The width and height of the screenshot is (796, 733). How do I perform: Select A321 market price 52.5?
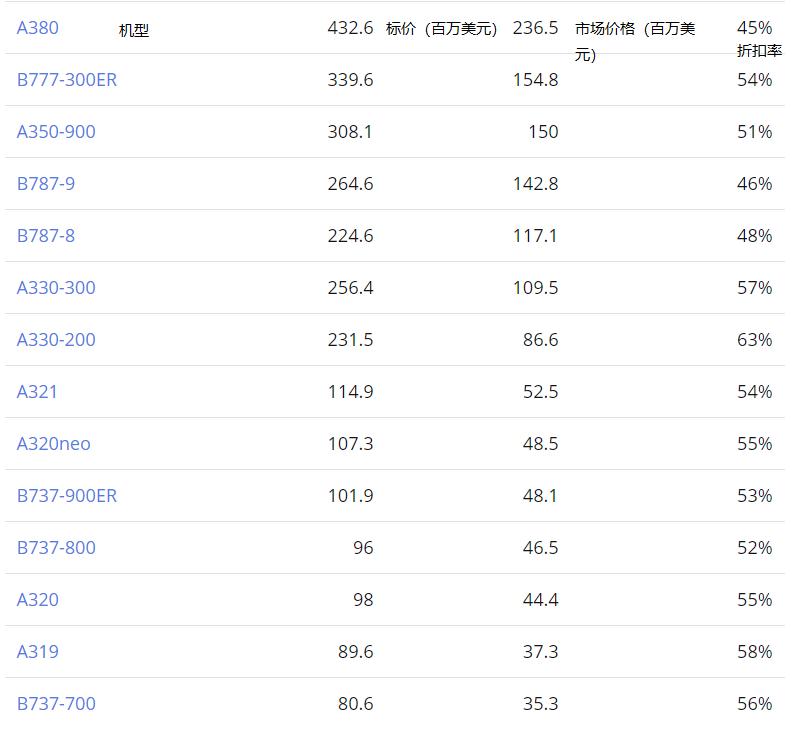coord(541,392)
